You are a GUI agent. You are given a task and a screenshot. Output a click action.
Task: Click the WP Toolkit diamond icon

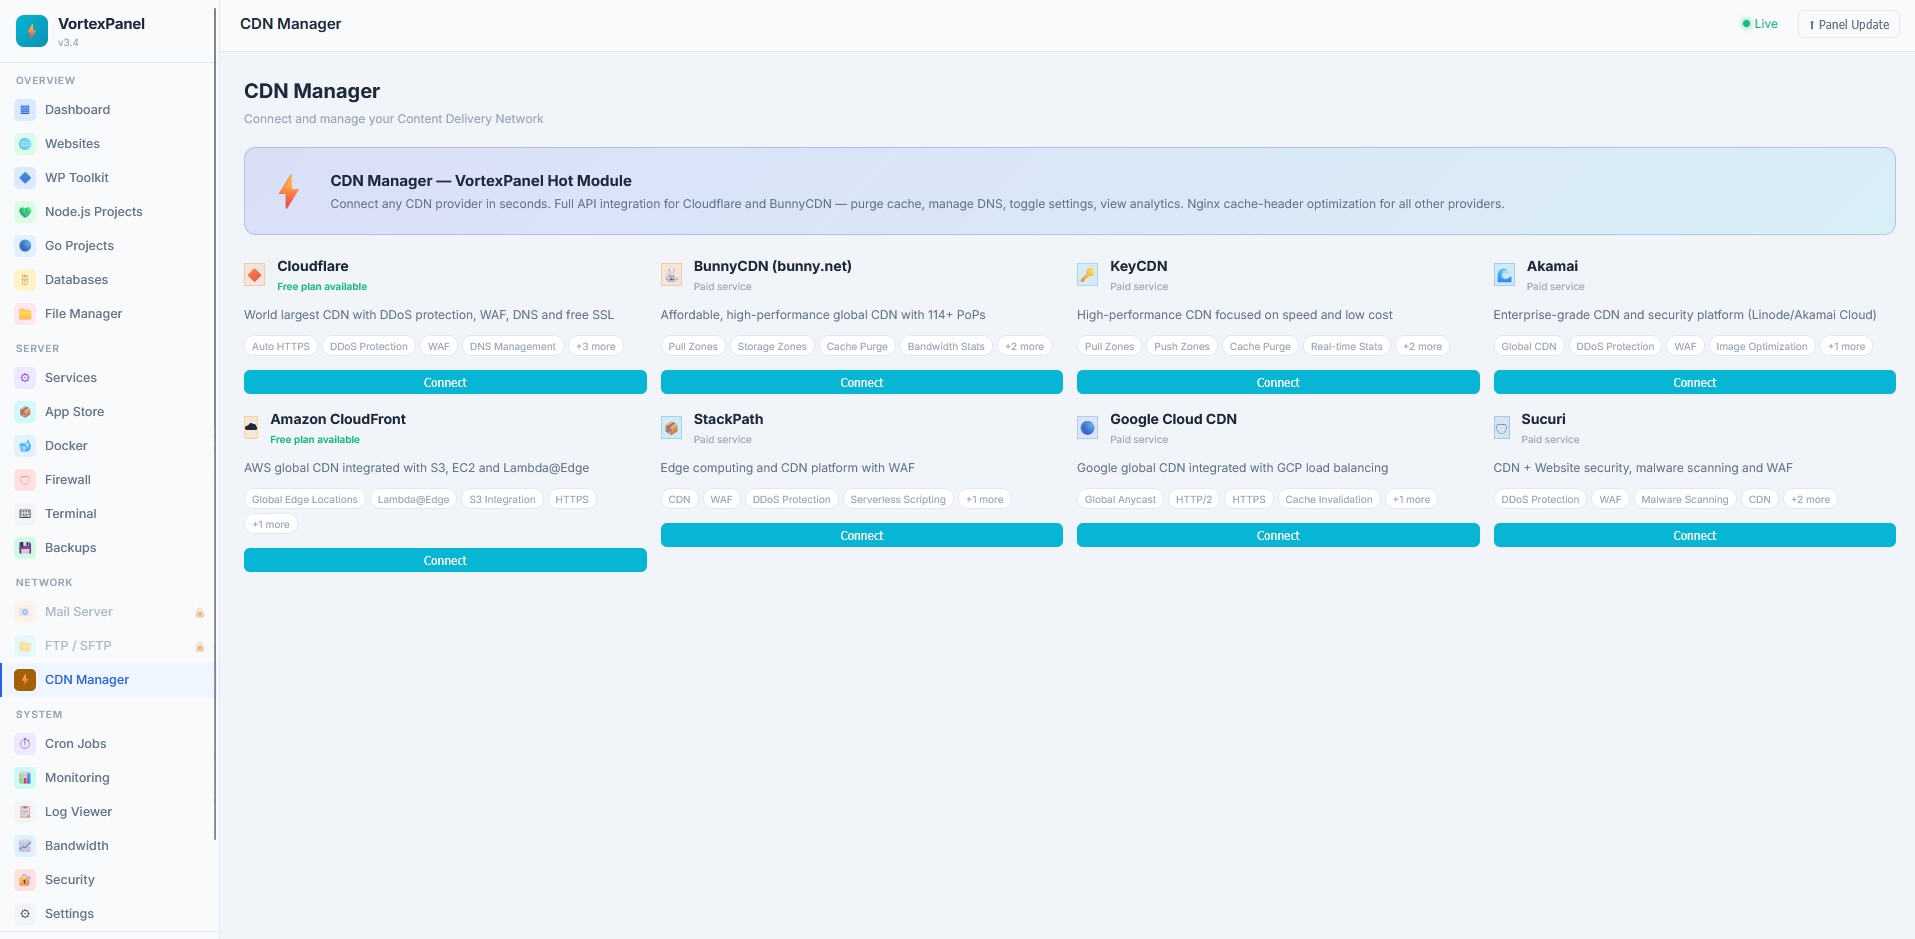click(x=26, y=178)
